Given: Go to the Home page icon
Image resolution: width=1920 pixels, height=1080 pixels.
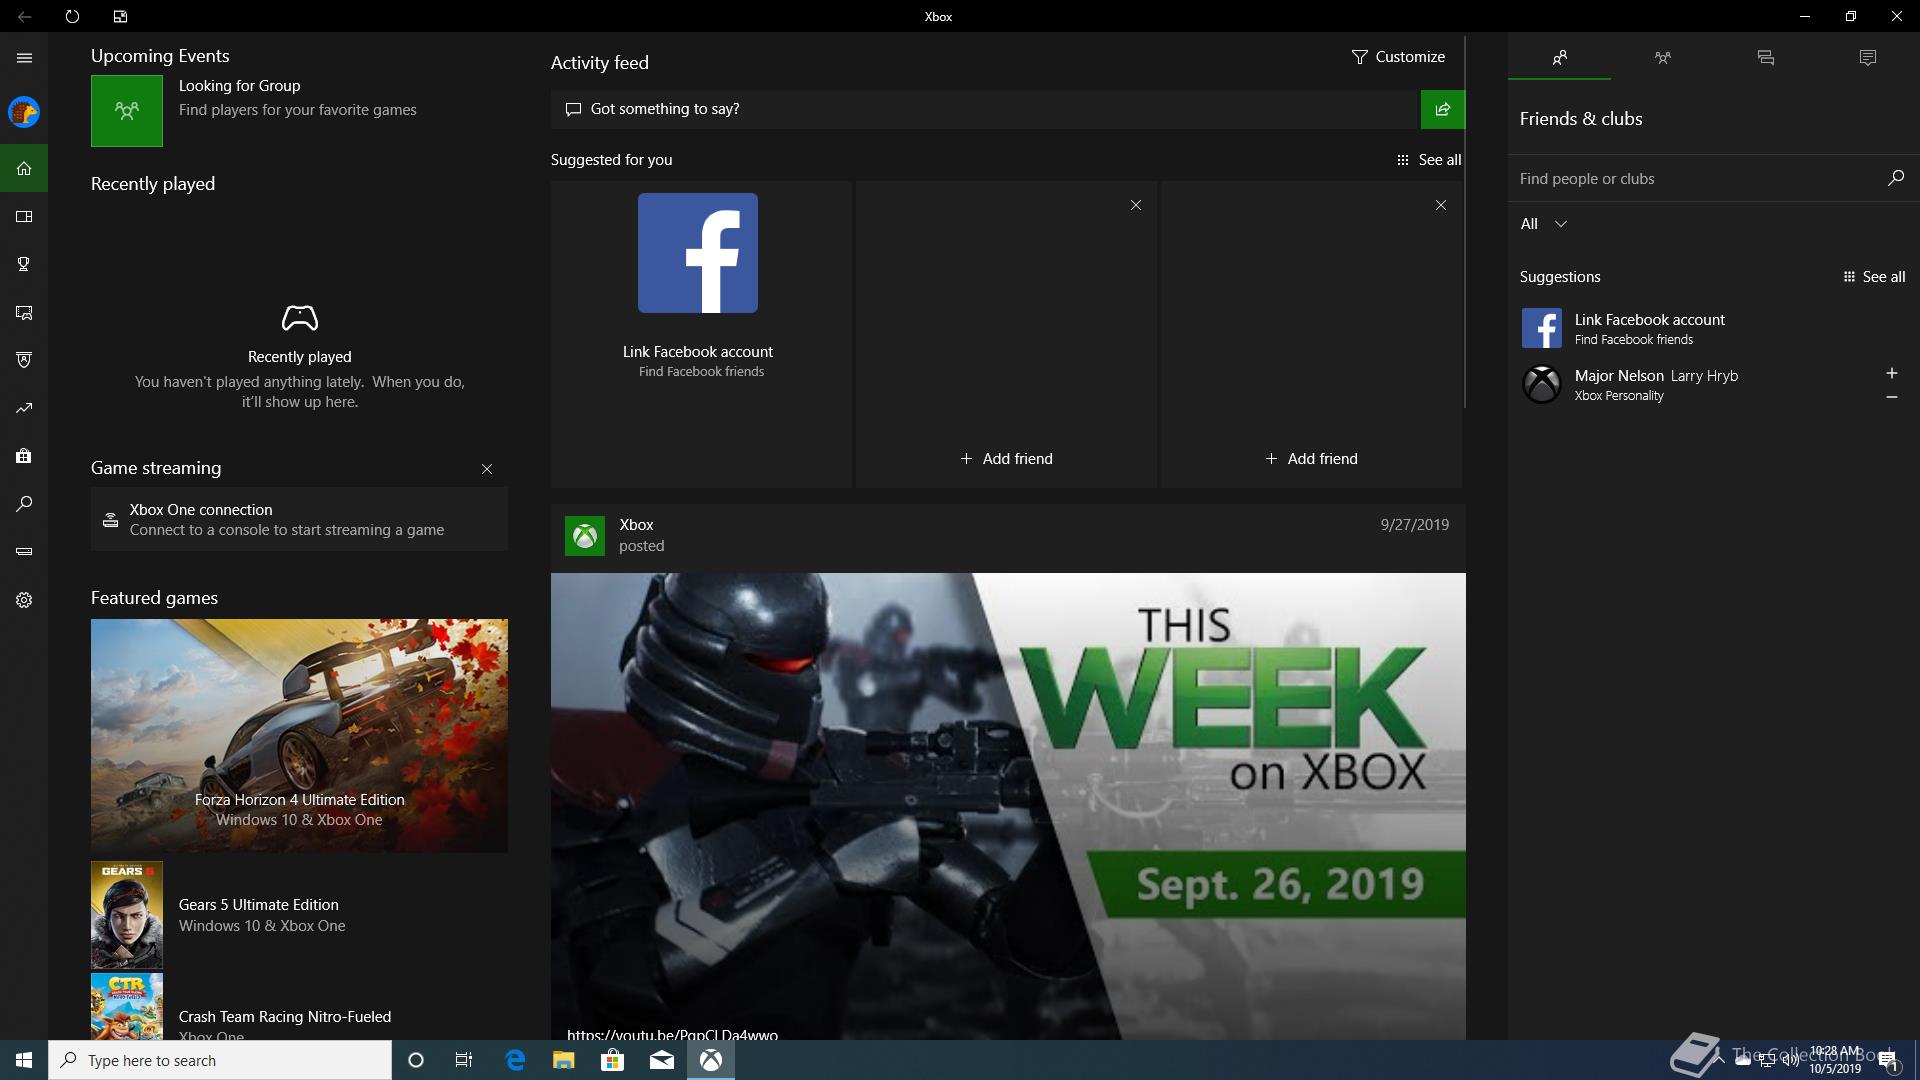Looking at the screenshot, I should 24,168.
